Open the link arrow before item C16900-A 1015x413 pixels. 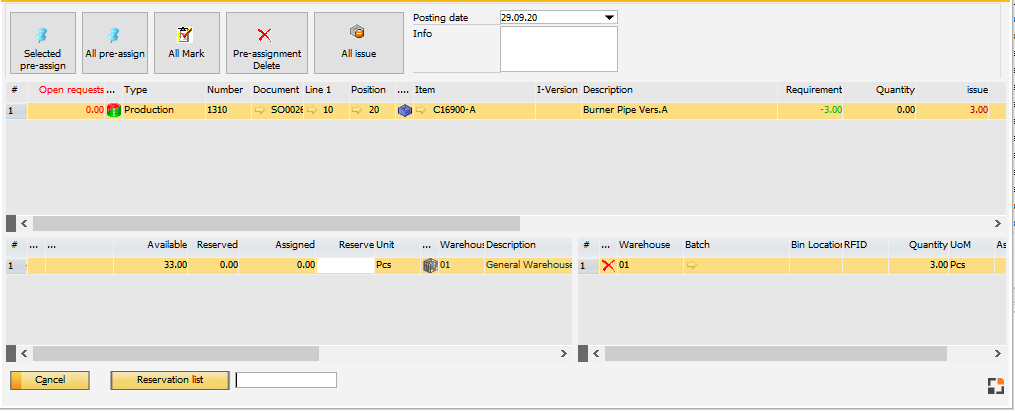pos(421,110)
